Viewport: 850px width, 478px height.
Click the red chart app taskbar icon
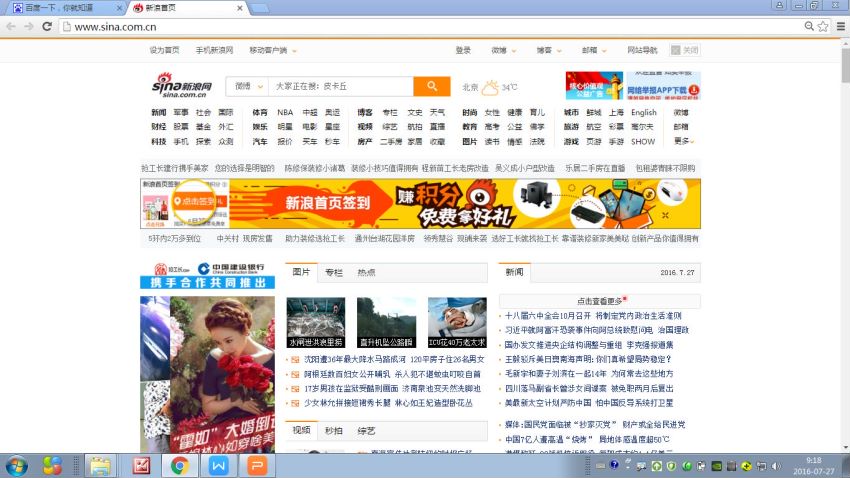(x=141, y=466)
